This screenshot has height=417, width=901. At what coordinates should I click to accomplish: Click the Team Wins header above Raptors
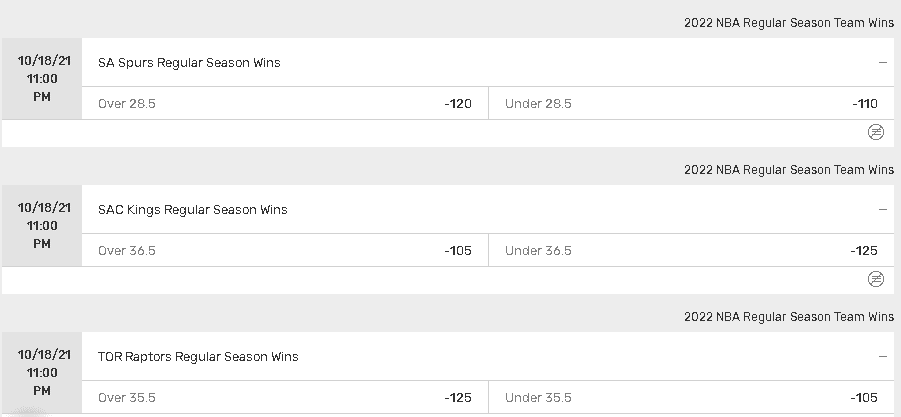[789, 317]
